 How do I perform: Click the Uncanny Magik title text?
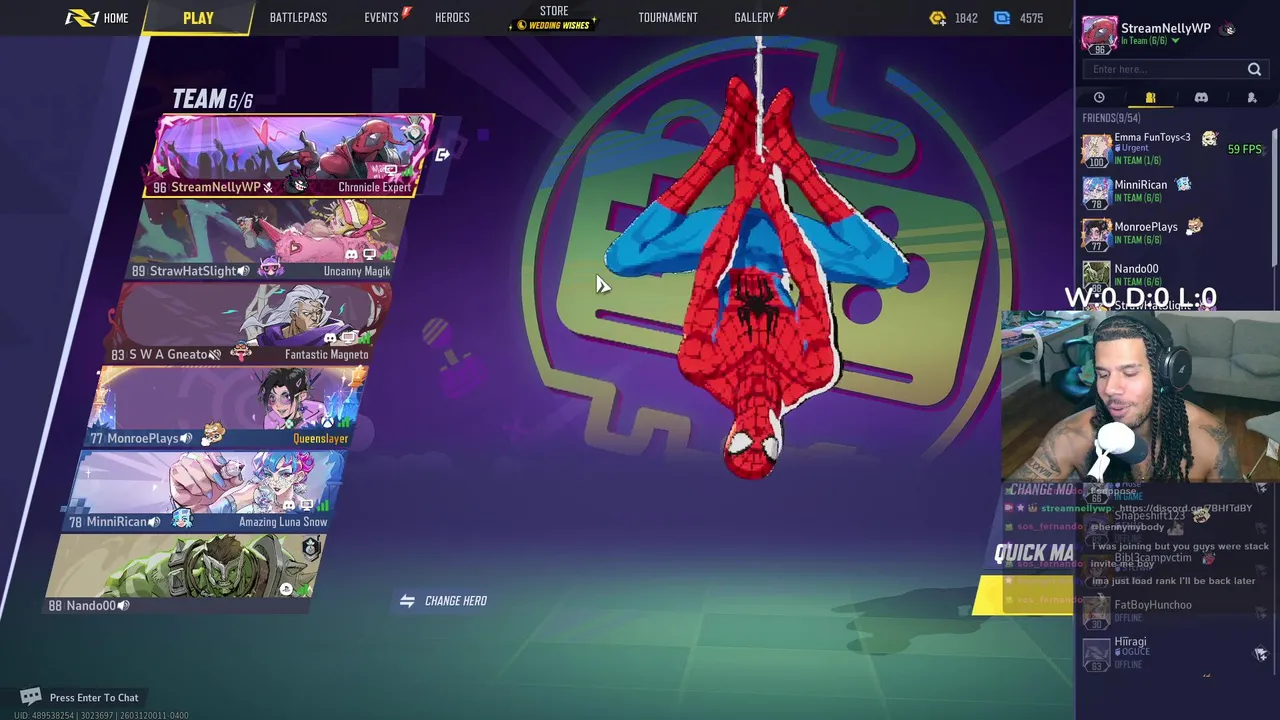[357, 271]
